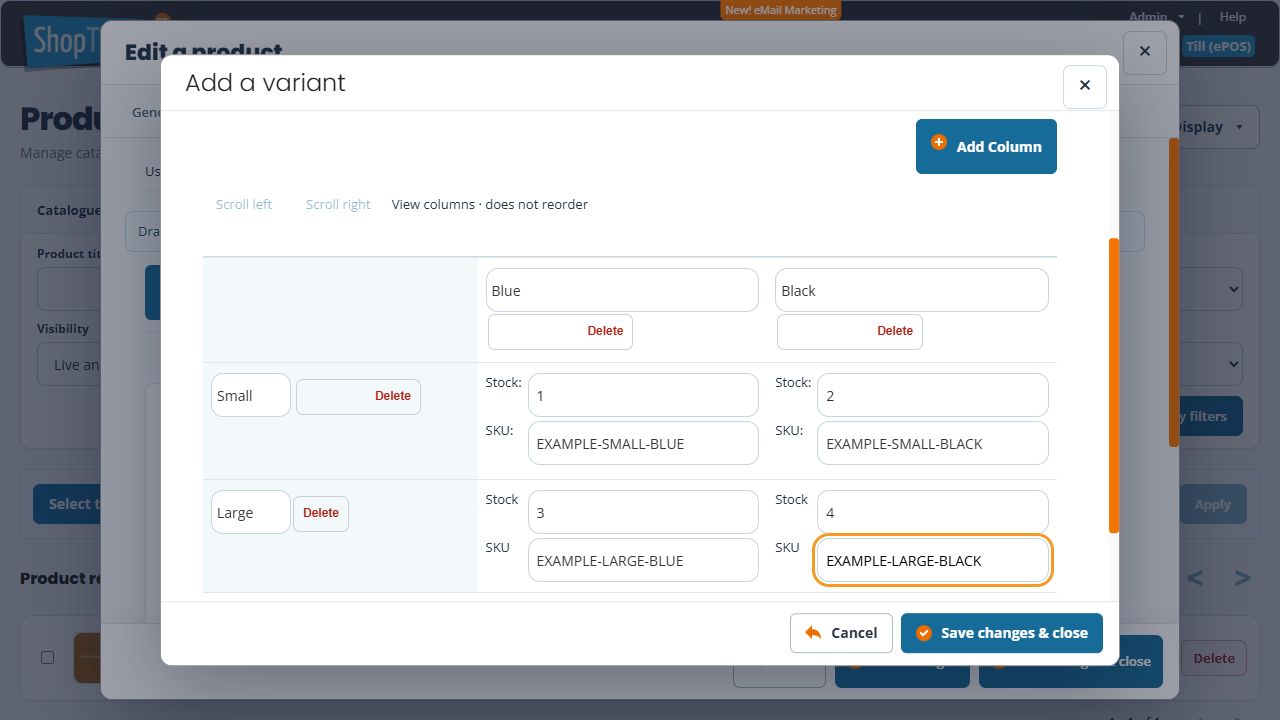Screen dimensions: 1280x720
Task: Click the next page arrow icon
Action: pyautogui.click(x=1242, y=578)
